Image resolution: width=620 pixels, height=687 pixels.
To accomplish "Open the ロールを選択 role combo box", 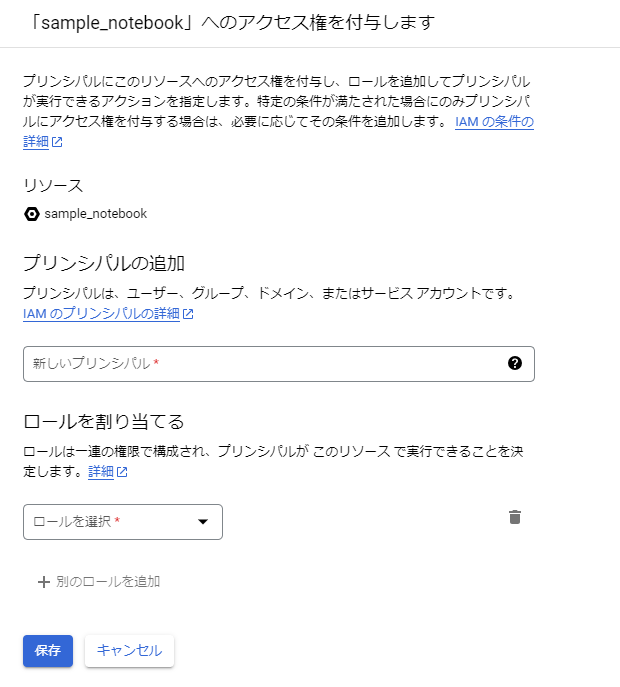I will pos(123,522).
